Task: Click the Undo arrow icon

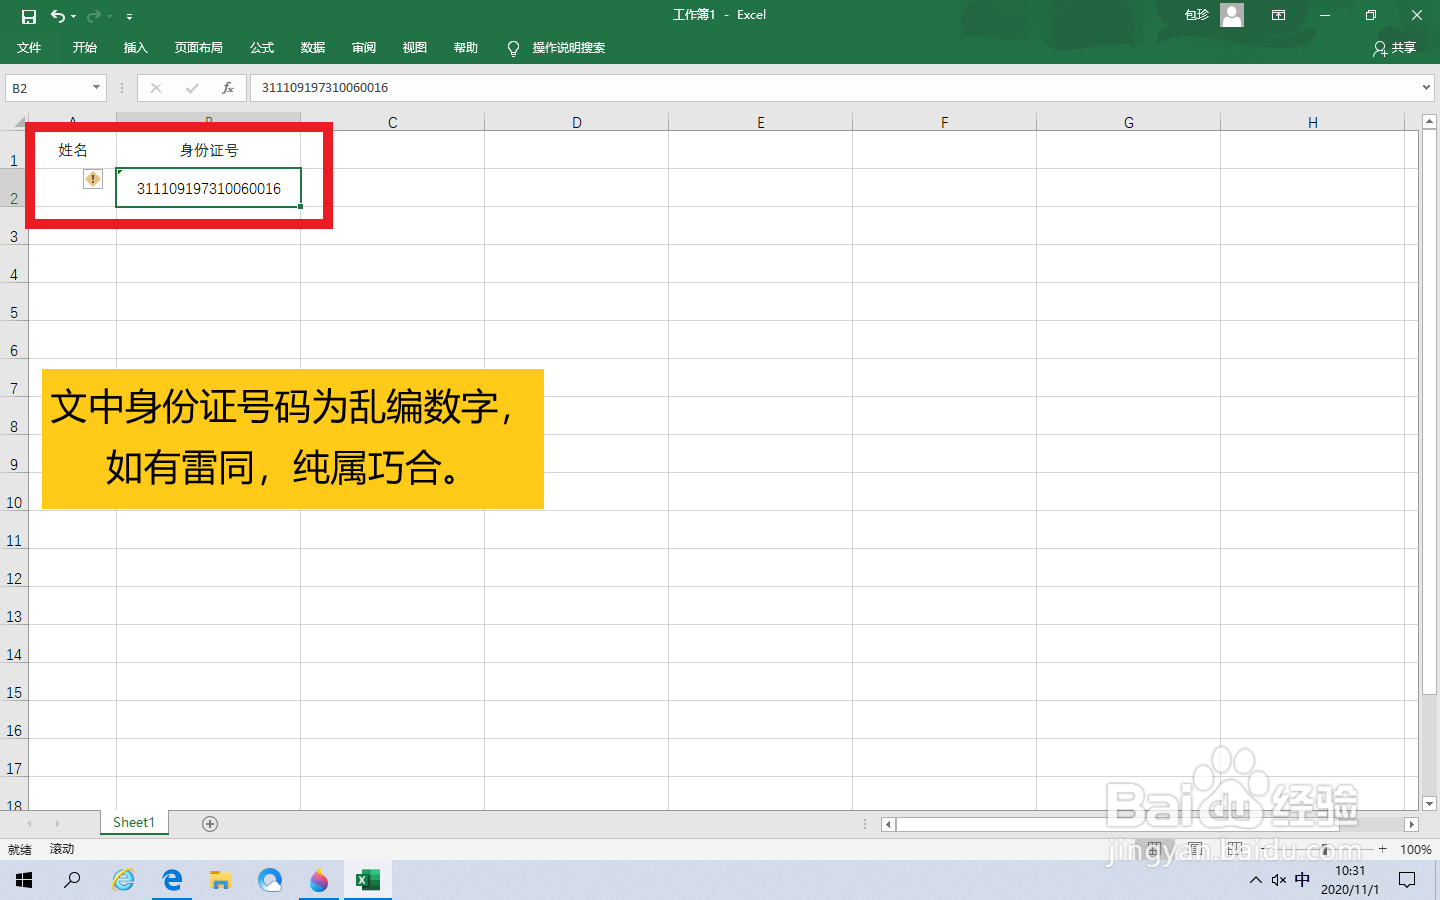Action: [x=57, y=16]
